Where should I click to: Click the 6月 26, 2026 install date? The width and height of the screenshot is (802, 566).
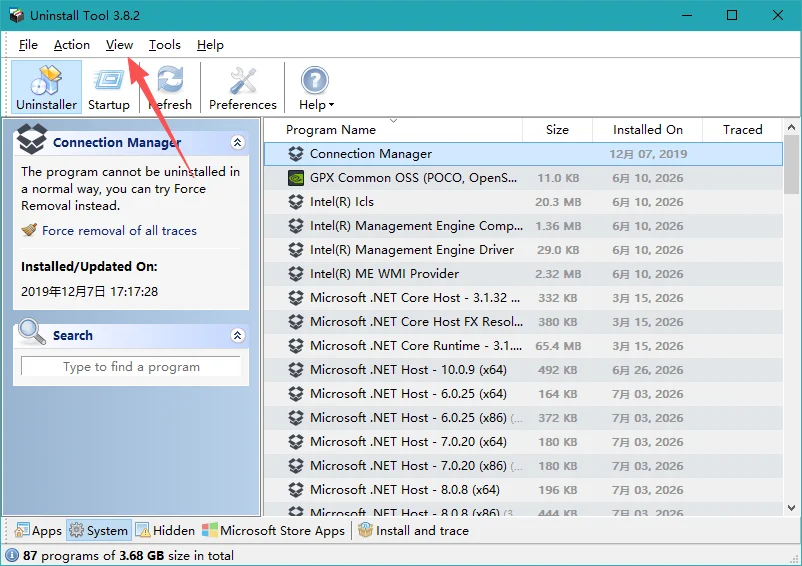click(648, 370)
